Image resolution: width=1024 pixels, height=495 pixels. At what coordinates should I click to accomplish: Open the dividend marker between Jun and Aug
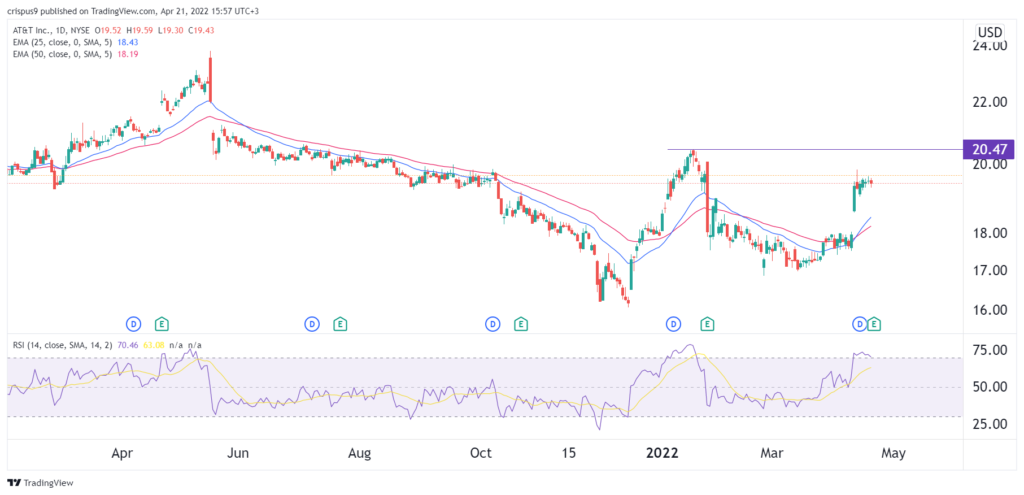pyautogui.click(x=312, y=323)
